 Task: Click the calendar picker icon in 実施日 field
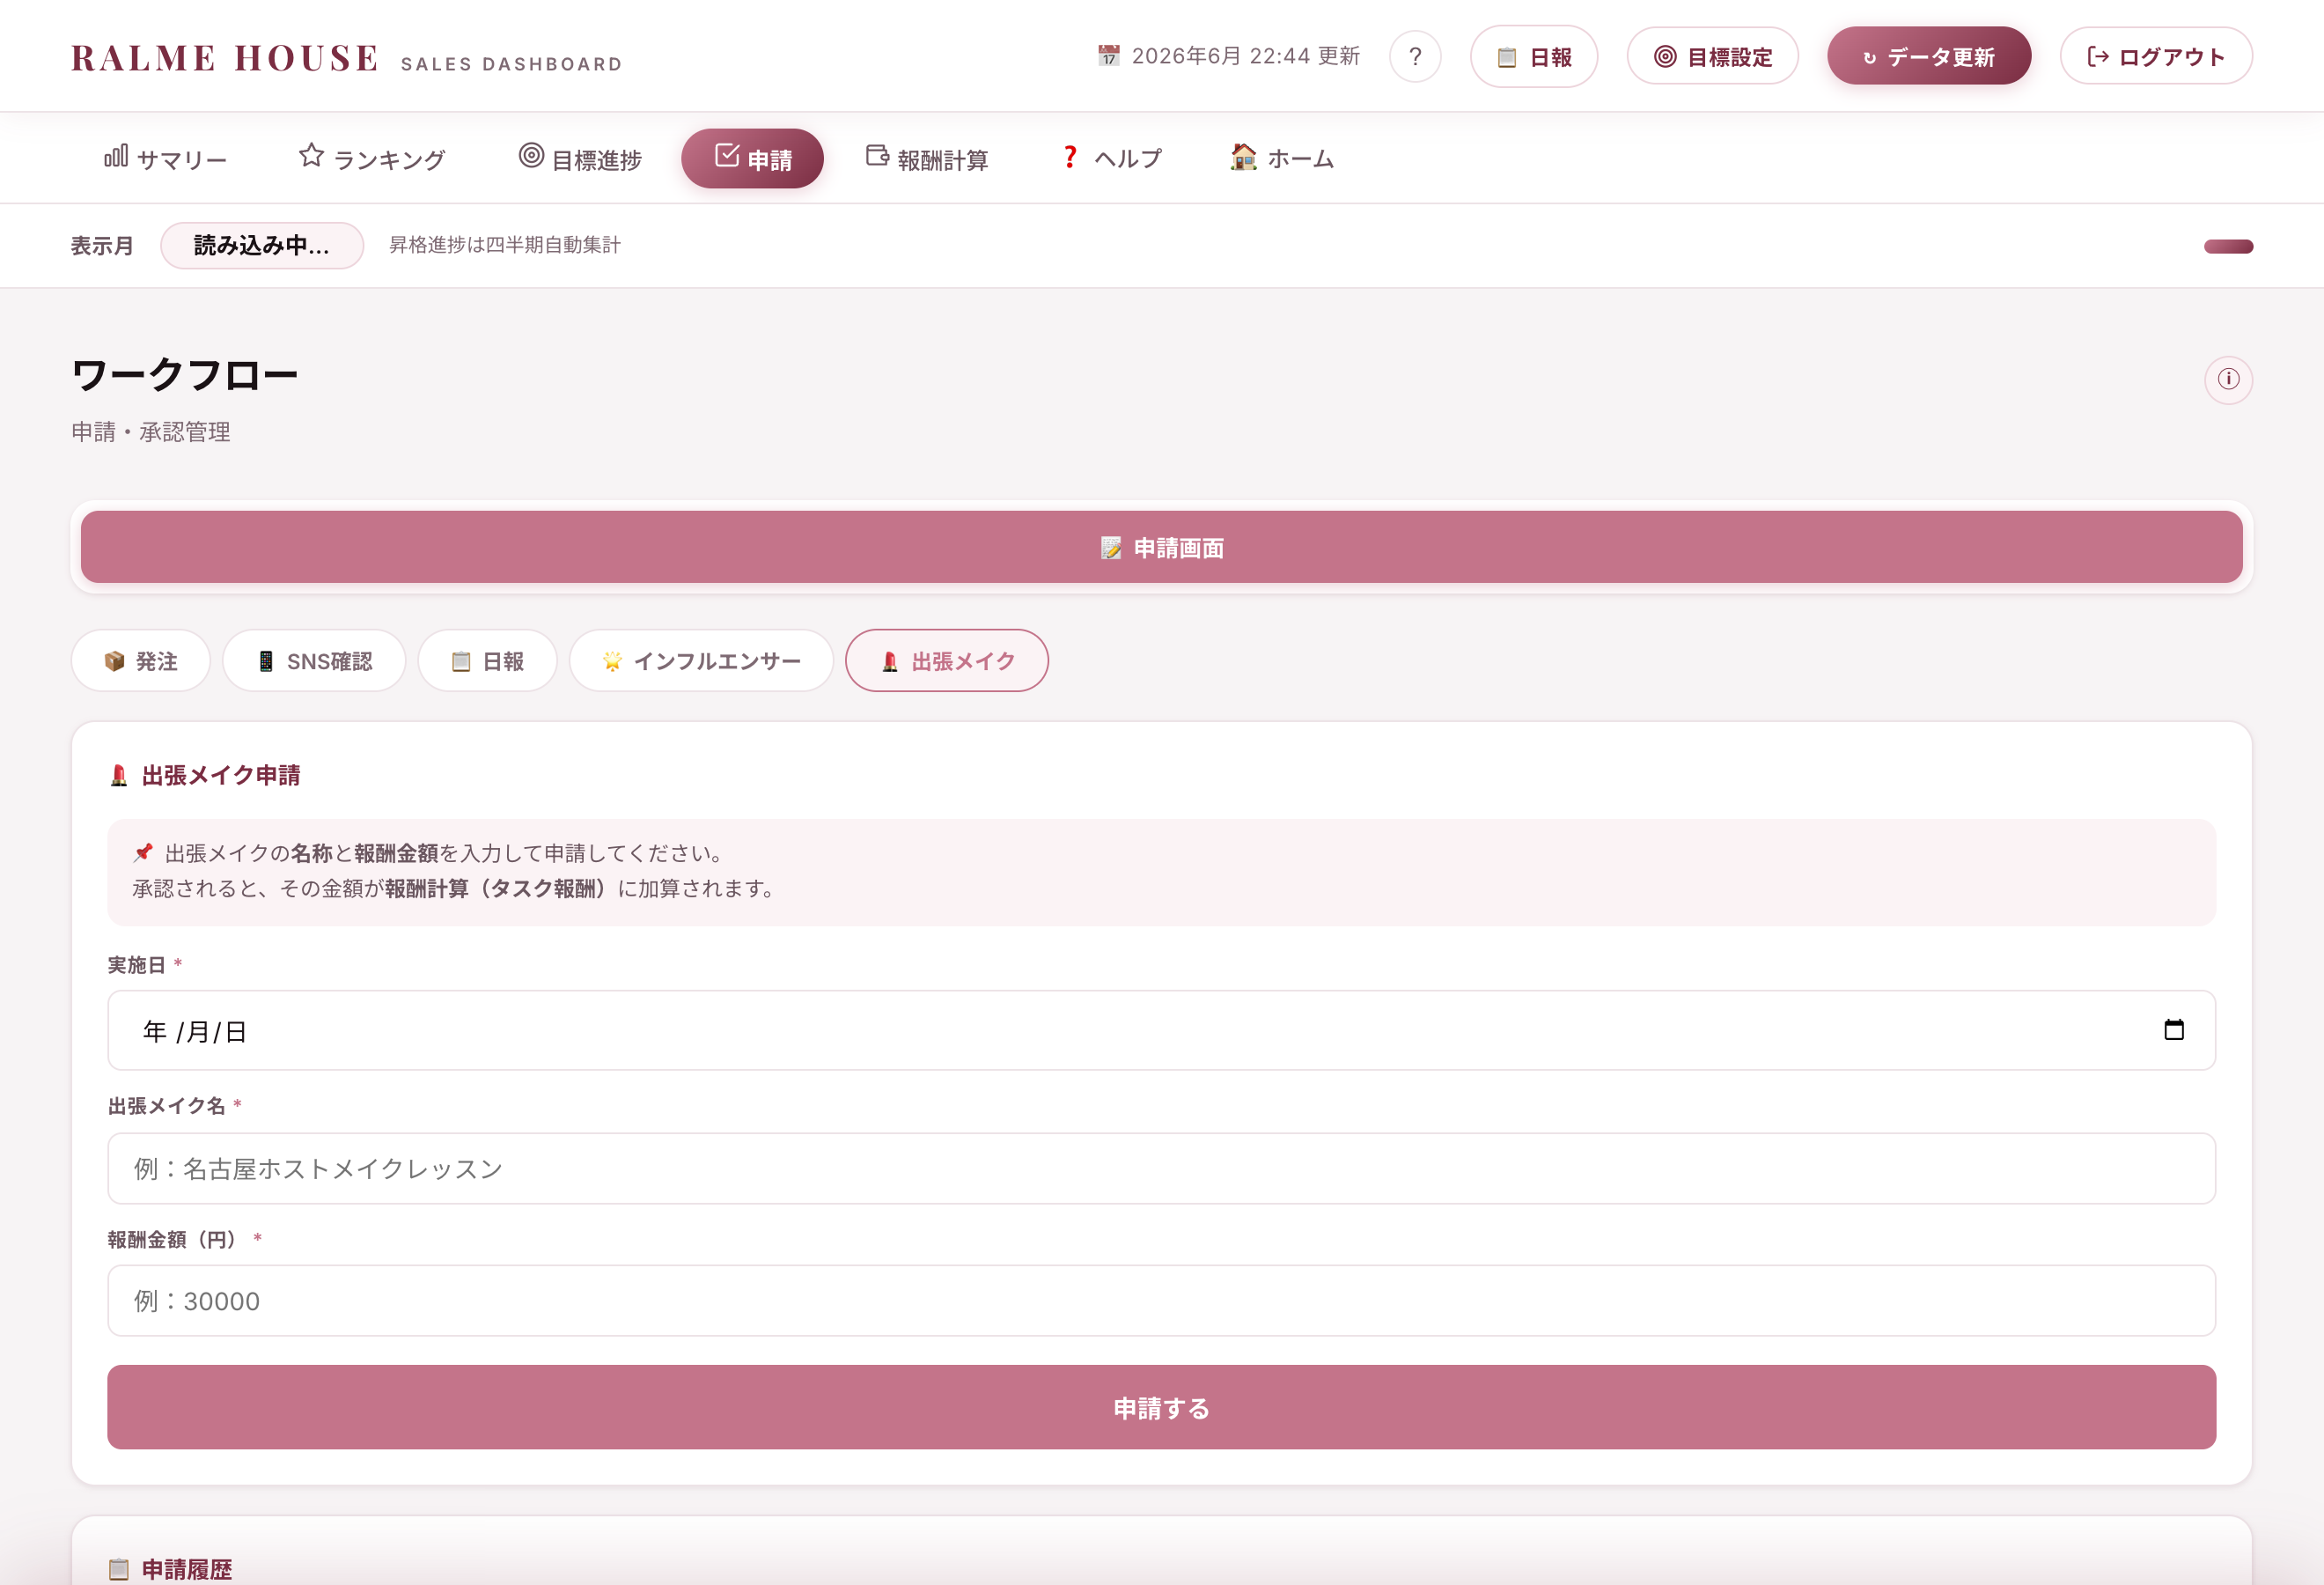[x=2173, y=1030]
